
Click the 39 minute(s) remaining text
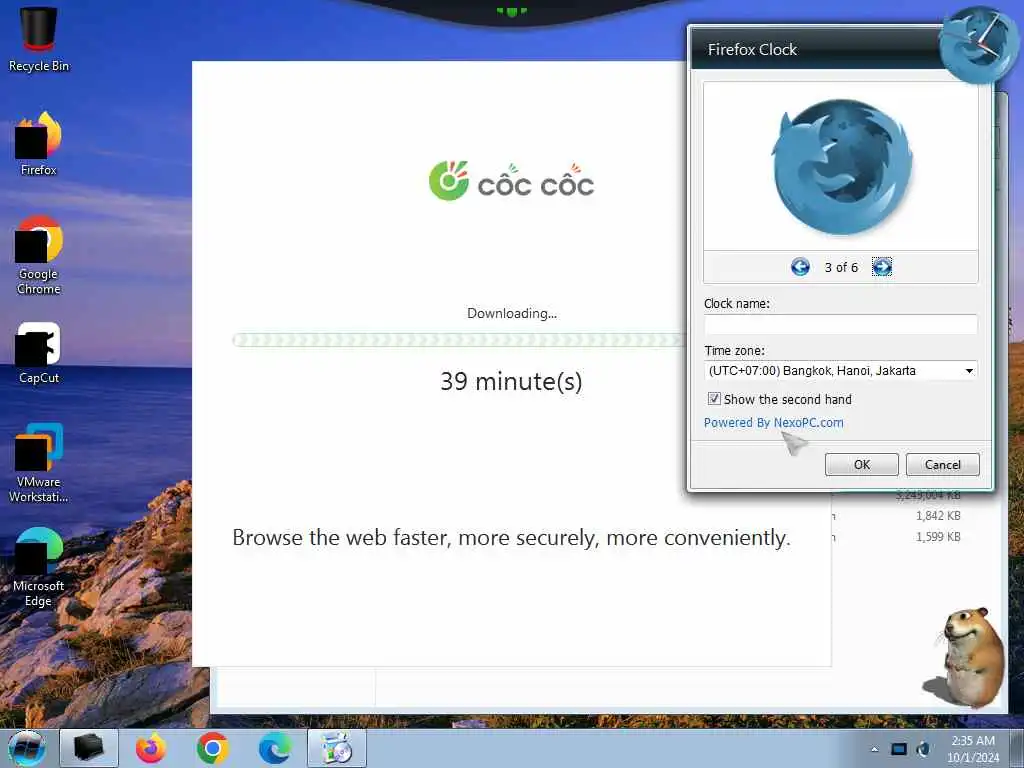coord(511,381)
